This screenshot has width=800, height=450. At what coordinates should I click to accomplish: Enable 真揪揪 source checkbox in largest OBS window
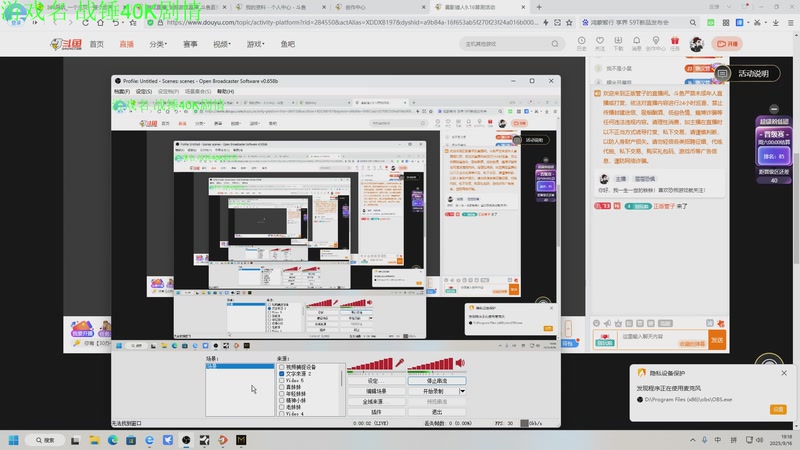point(282,387)
